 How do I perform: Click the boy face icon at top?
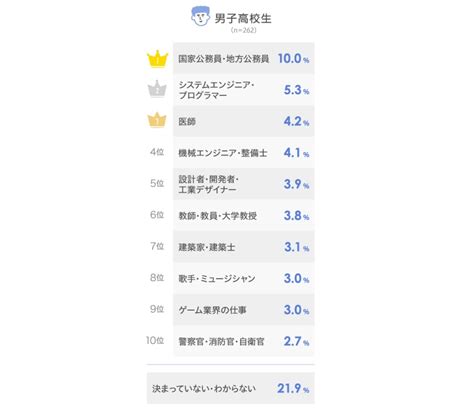[200, 16]
